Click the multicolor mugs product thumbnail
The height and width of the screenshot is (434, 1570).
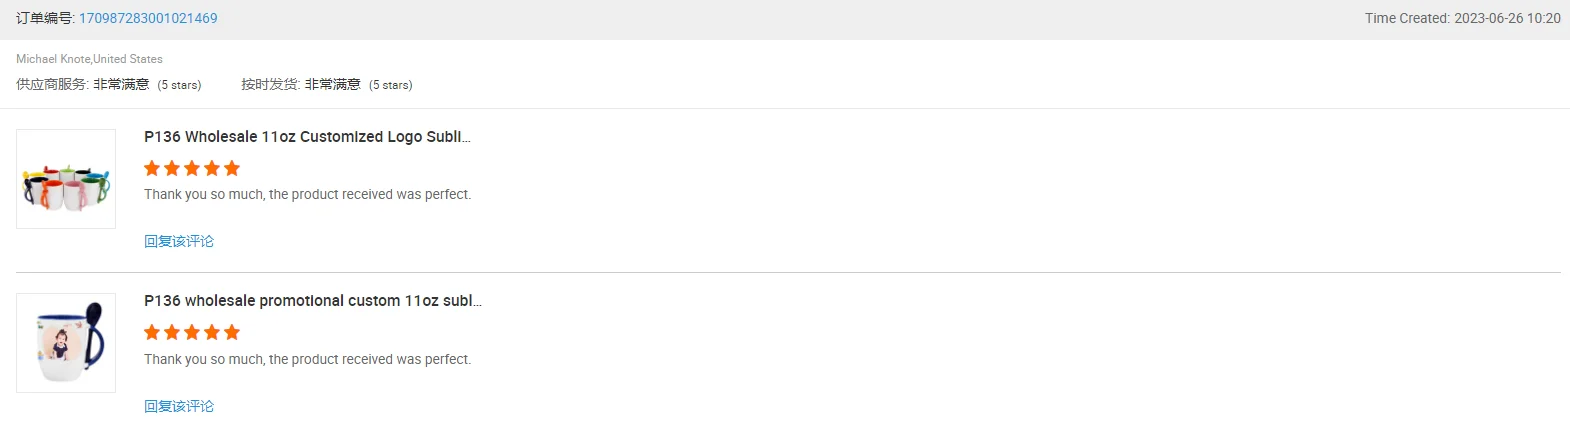tap(66, 179)
